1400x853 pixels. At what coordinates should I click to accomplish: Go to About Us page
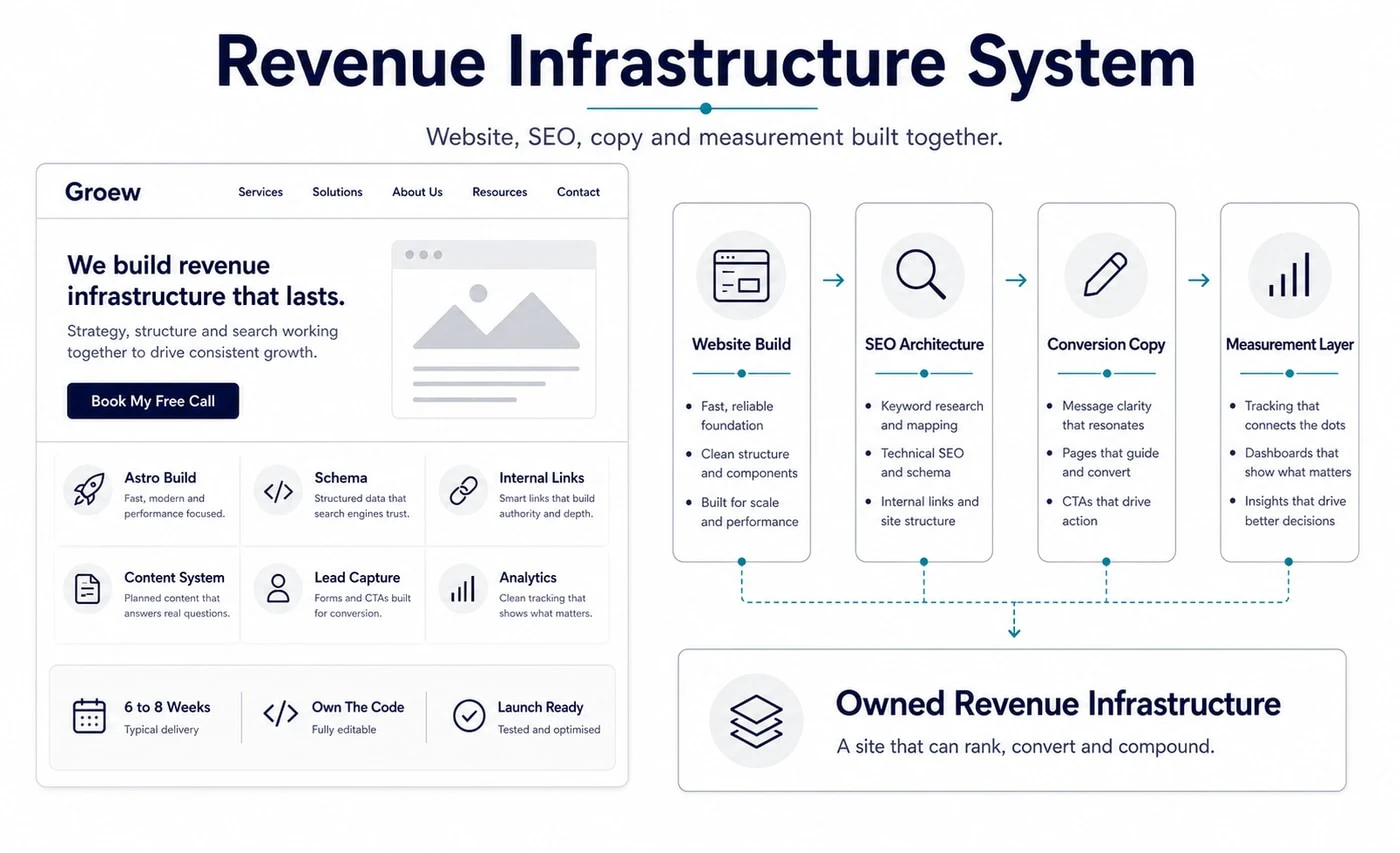417,192
